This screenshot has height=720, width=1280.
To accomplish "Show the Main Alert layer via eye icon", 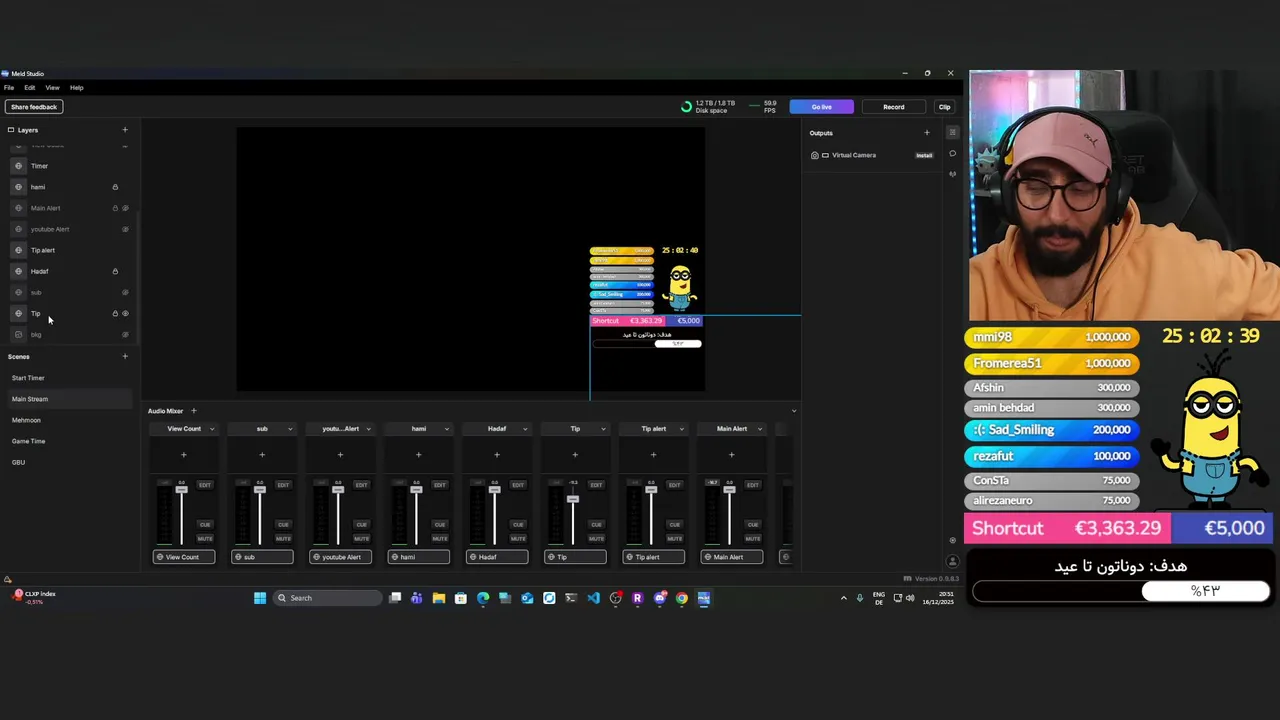I will point(125,208).
